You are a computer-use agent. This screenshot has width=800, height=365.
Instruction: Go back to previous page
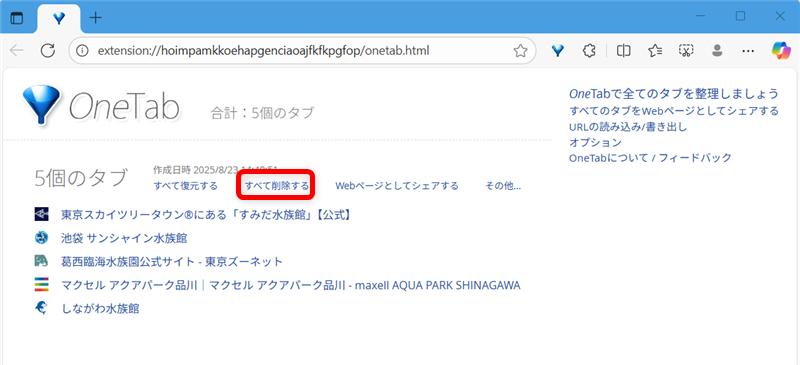pos(17,50)
